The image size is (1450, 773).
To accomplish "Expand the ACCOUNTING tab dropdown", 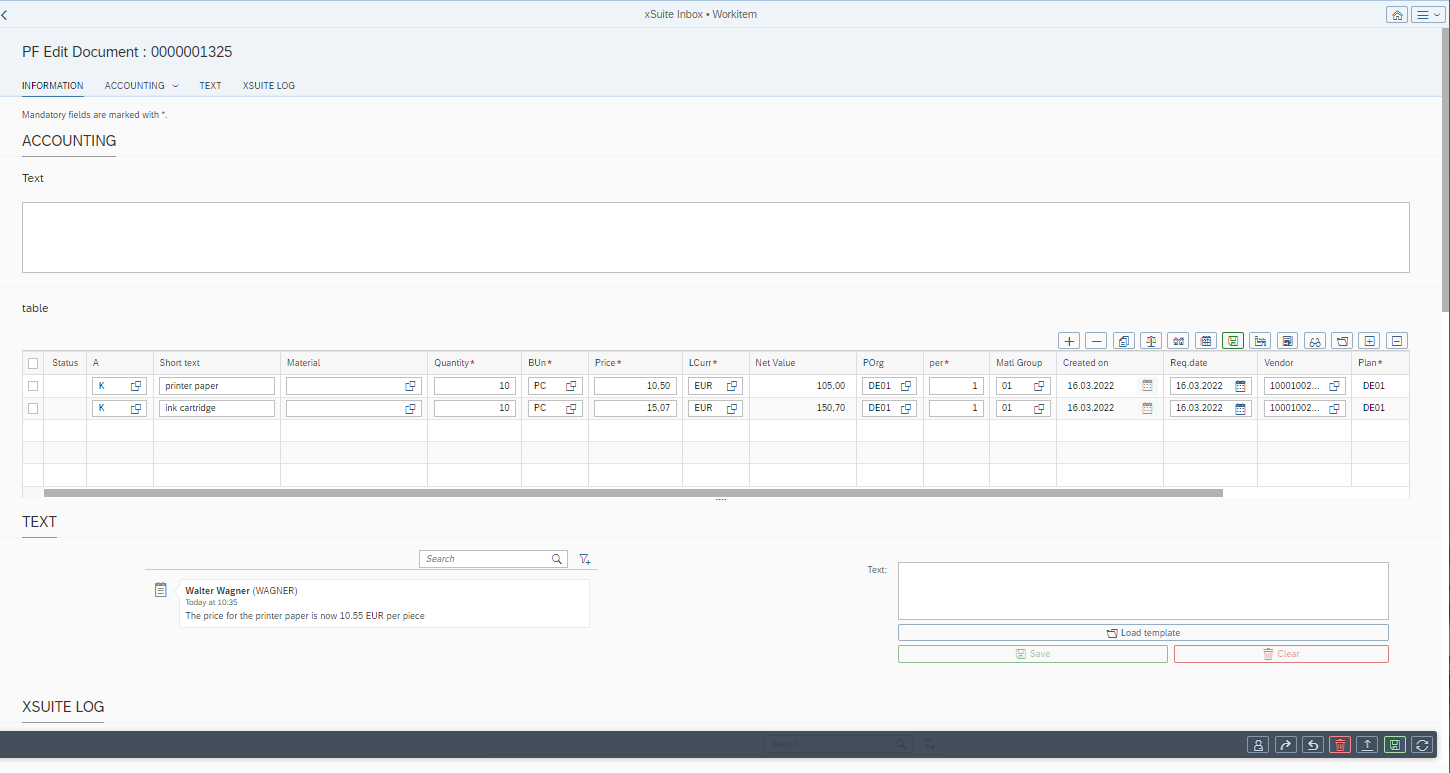I will pos(176,86).
